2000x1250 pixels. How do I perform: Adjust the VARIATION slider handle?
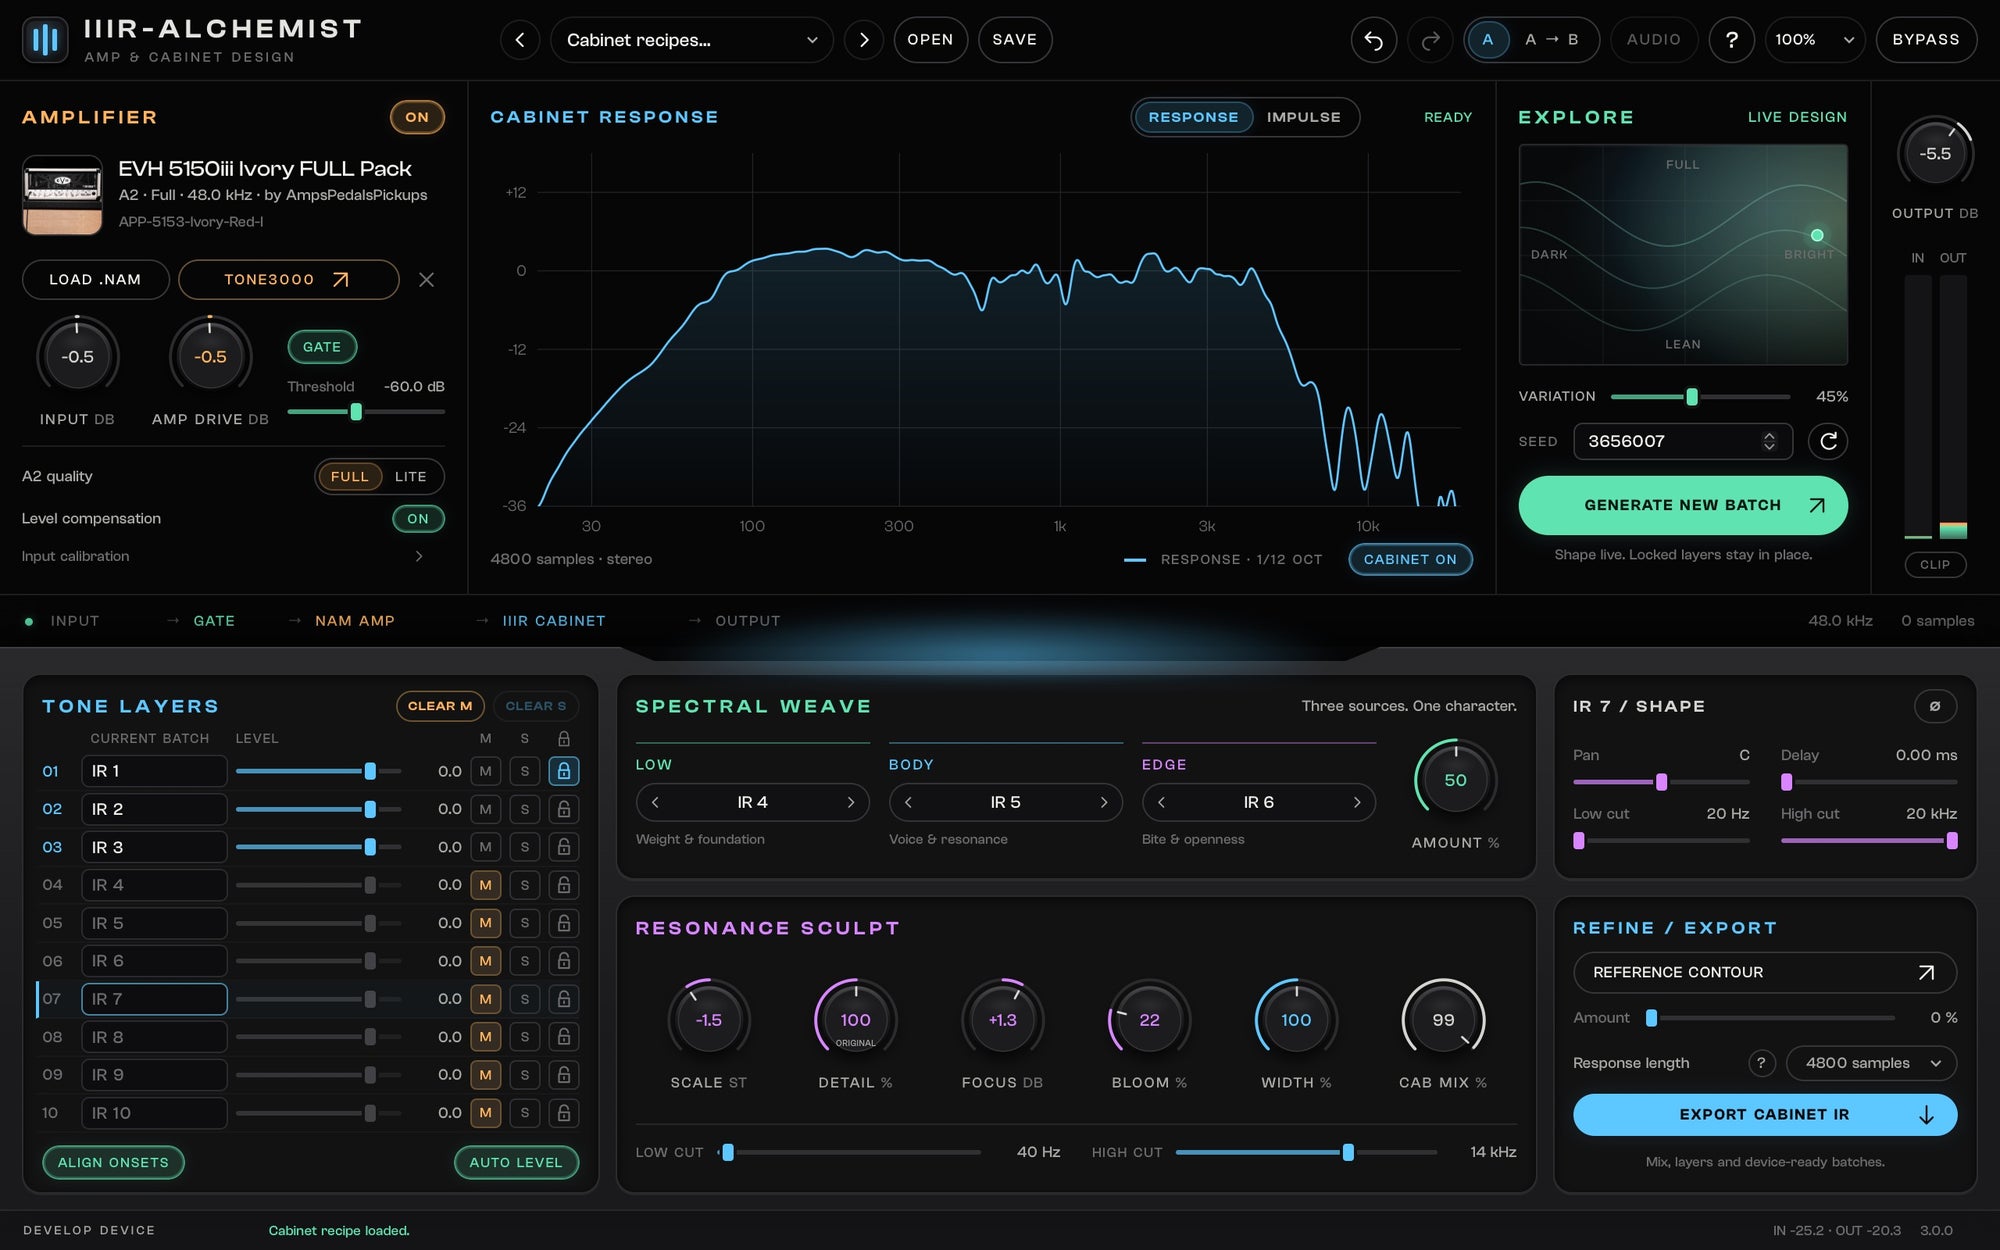1692,397
